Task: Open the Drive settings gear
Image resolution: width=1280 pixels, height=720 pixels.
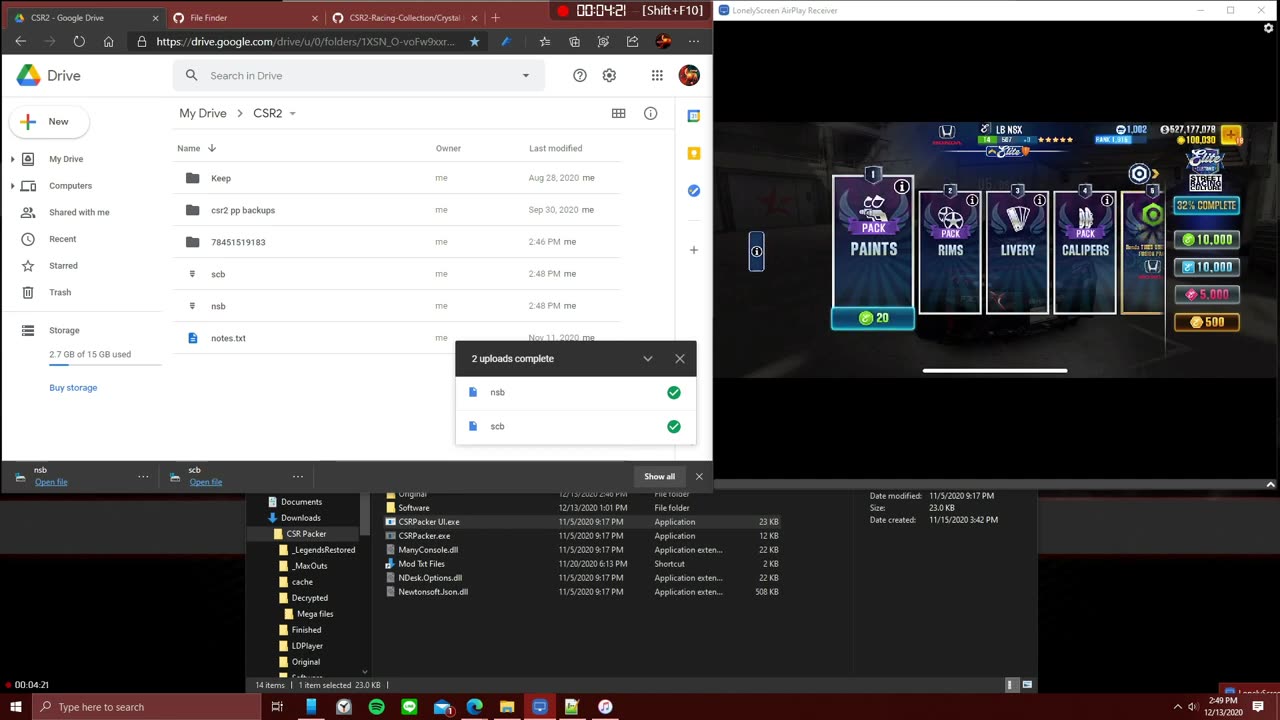Action: point(609,75)
